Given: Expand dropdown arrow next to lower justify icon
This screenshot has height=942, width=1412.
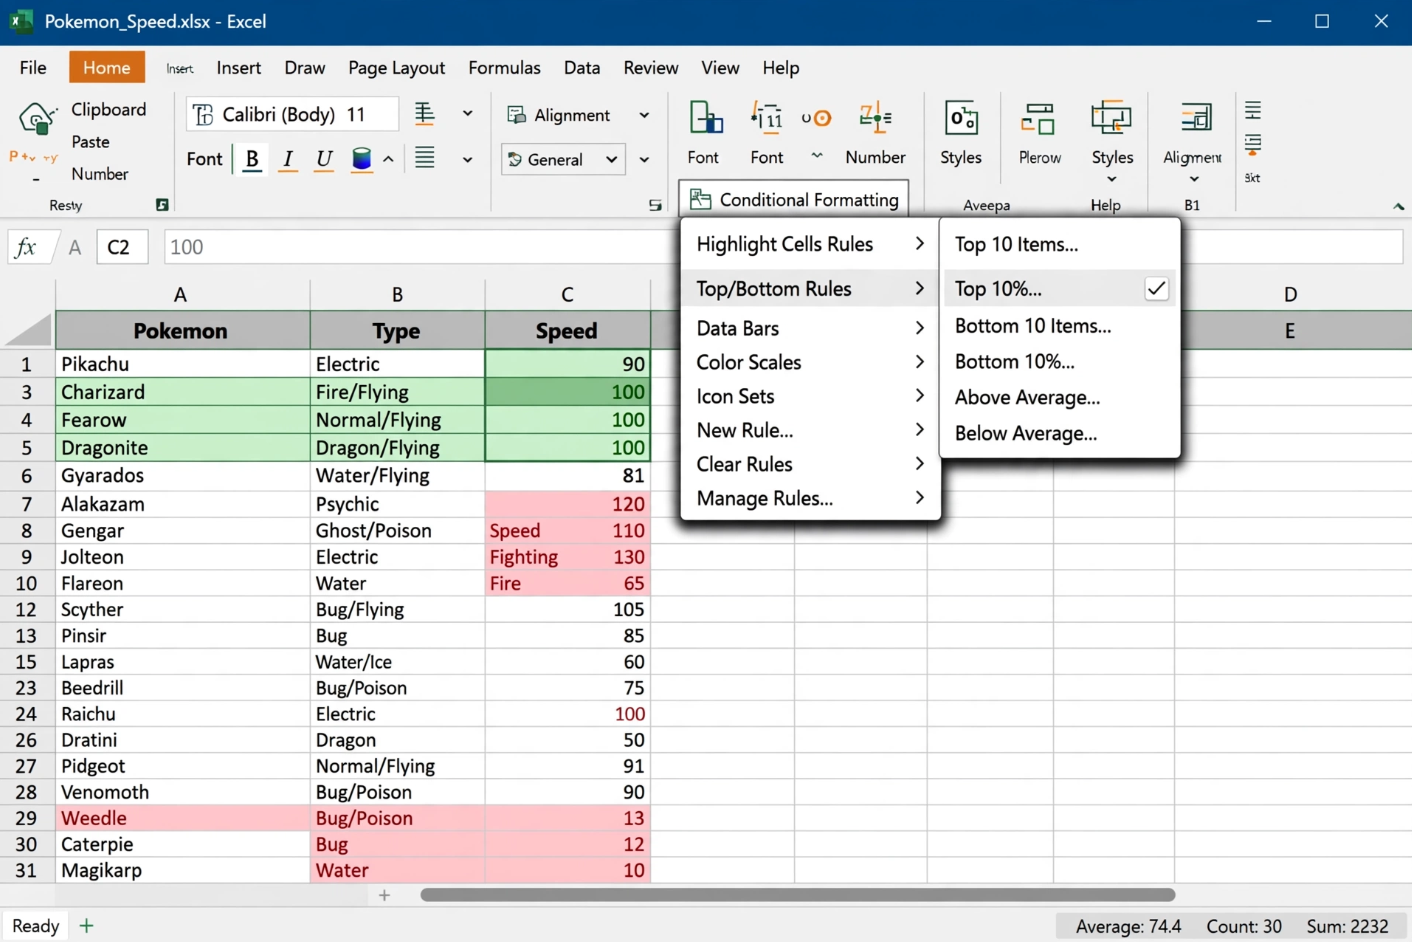Looking at the screenshot, I should [x=467, y=159].
